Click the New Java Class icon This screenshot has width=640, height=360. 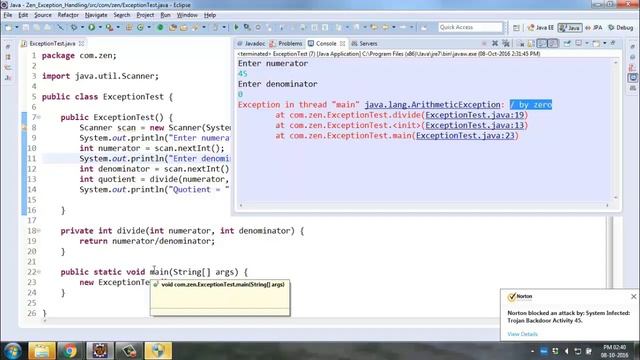click(x=140, y=27)
